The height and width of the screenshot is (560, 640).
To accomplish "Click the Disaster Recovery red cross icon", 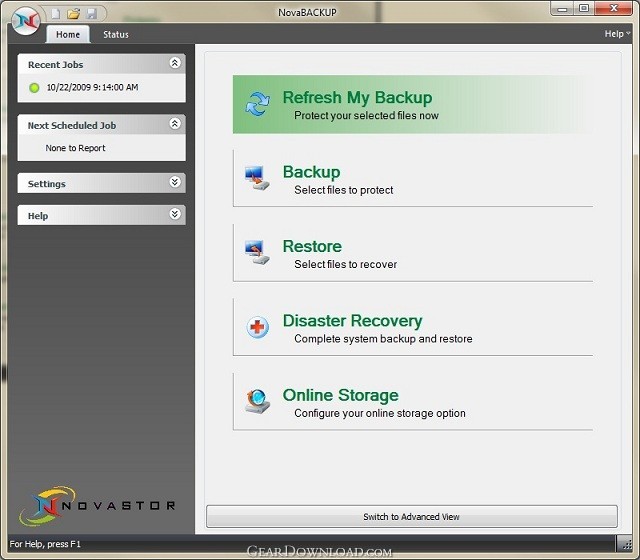I will click(x=258, y=327).
